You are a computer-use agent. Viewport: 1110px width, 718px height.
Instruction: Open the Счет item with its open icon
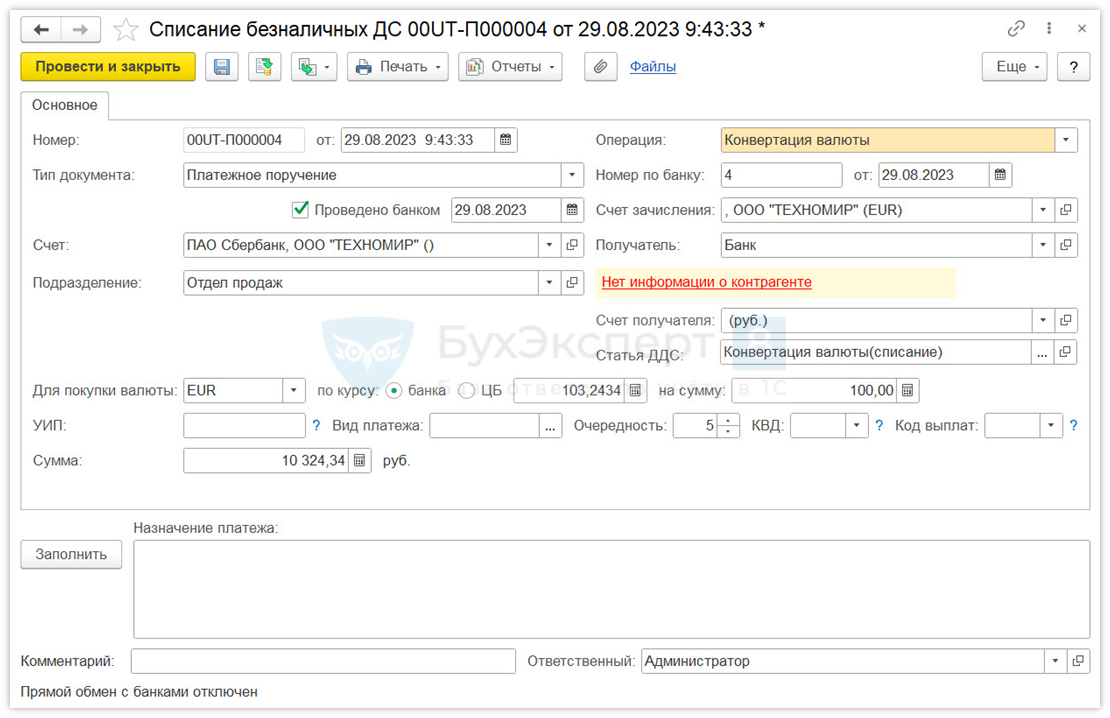tap(572, 245)
